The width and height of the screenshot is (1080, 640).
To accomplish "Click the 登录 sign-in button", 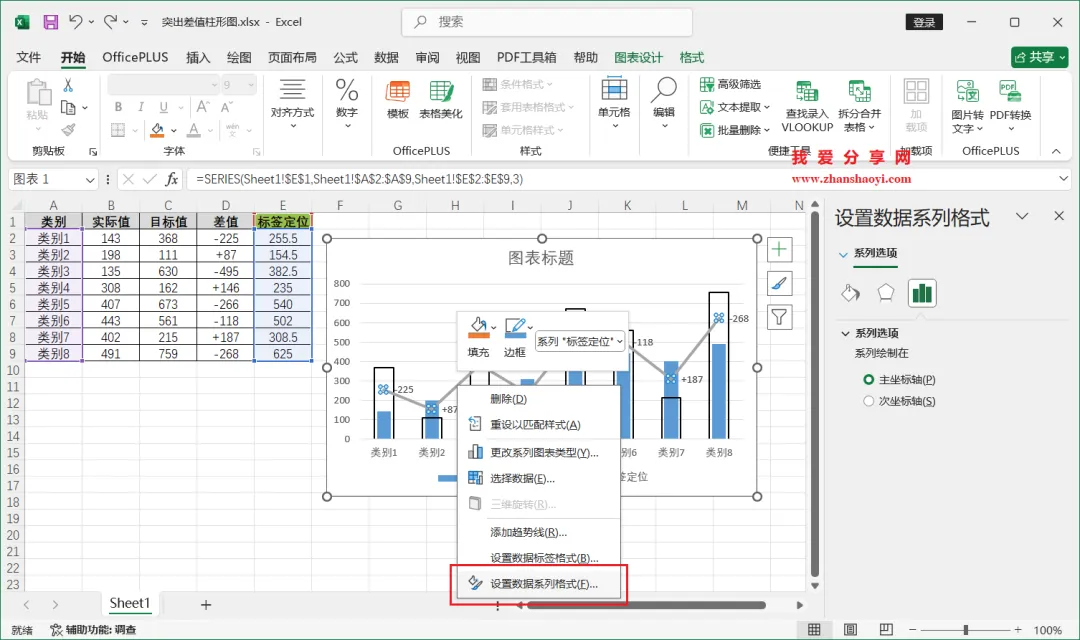I will [x=924, y=22].
